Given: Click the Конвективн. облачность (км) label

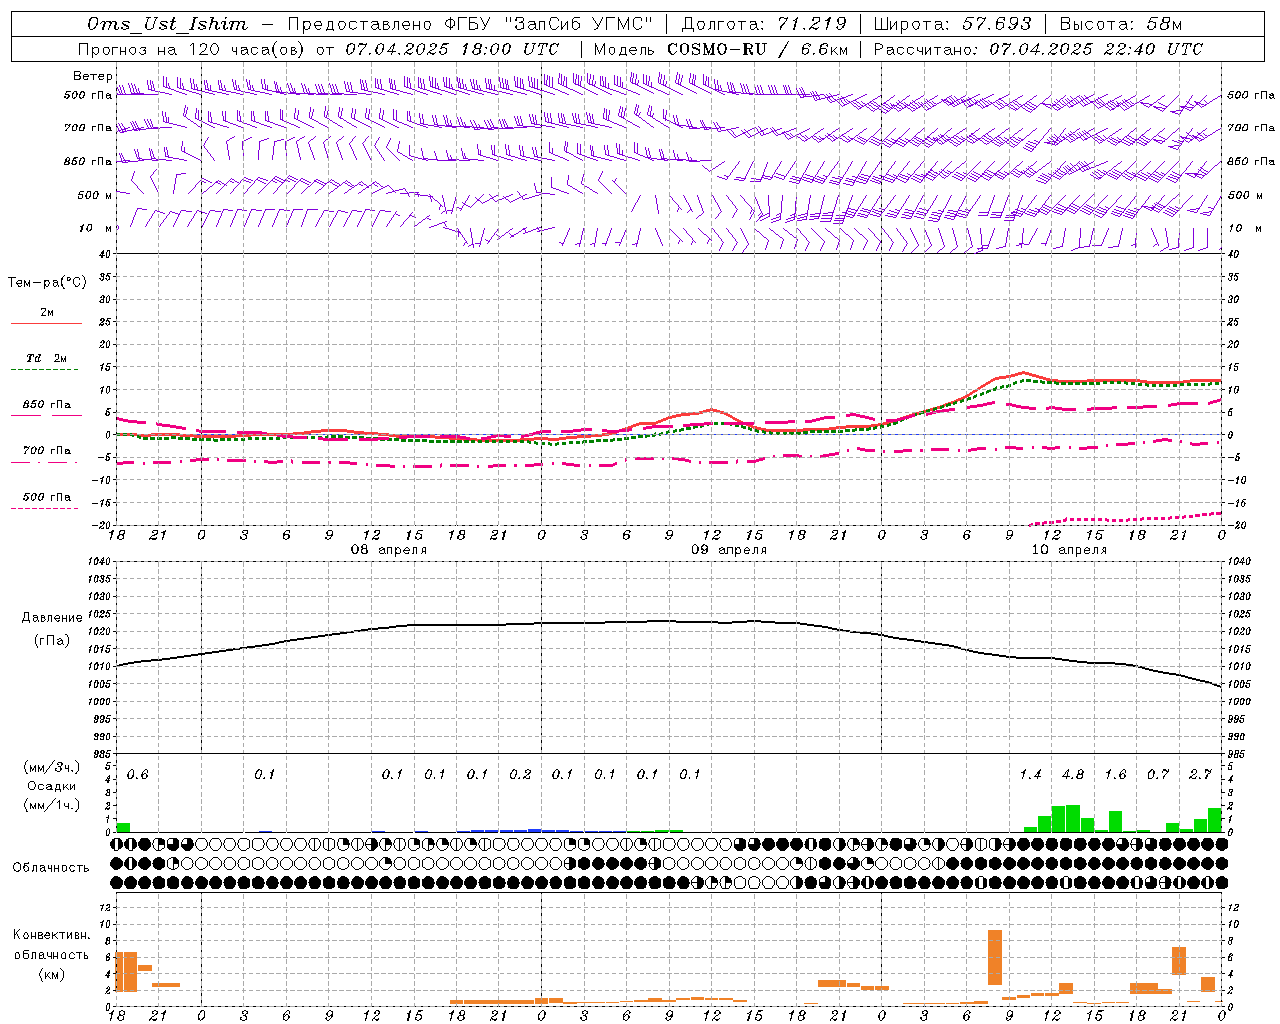Looking at the screenshot, I should coord(51,954).
